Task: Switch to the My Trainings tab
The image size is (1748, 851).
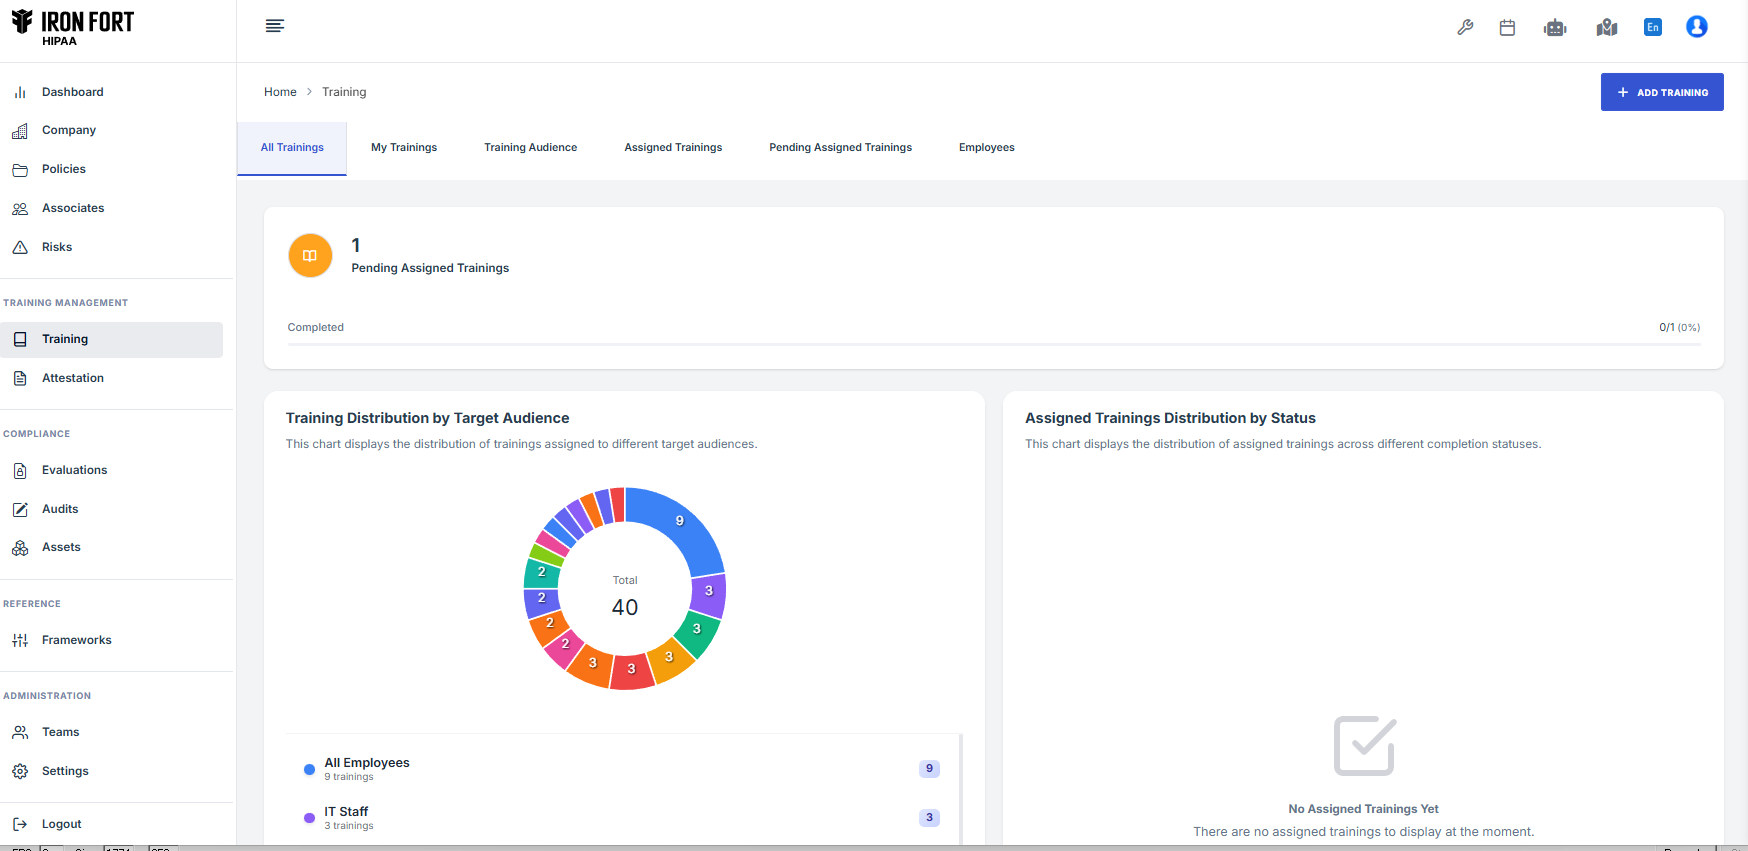Action: (x=404, y=148)
